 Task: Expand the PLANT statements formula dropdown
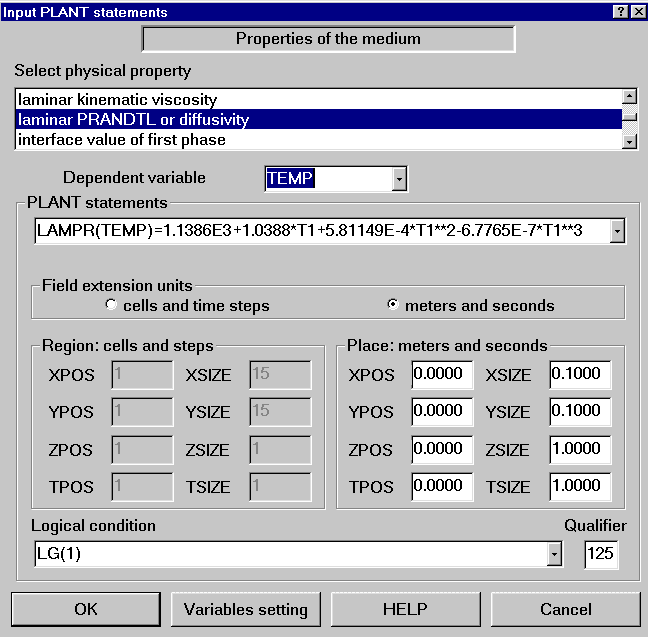point(617,232)
